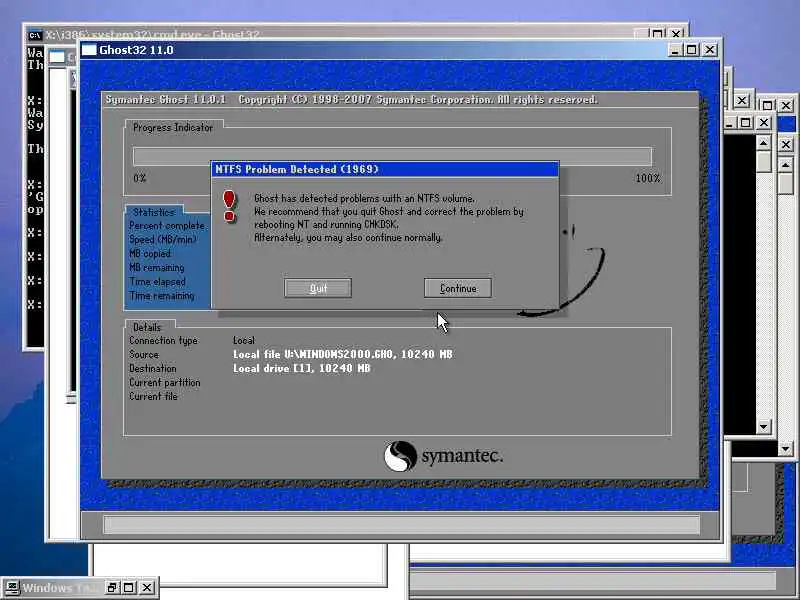Close the cmd.exe console window
The width and height of the screenshot is (800, 600).
point(676,34)
